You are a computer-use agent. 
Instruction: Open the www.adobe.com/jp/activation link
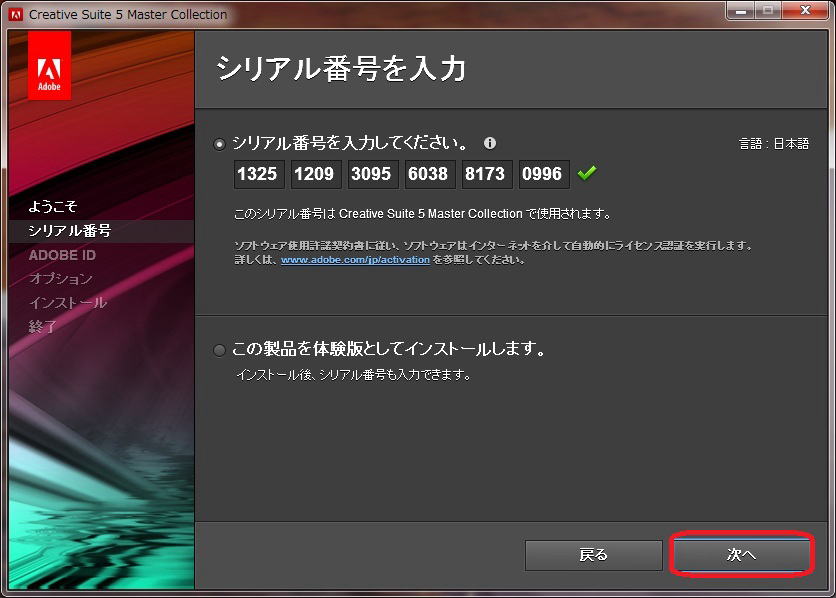[355, 260]
